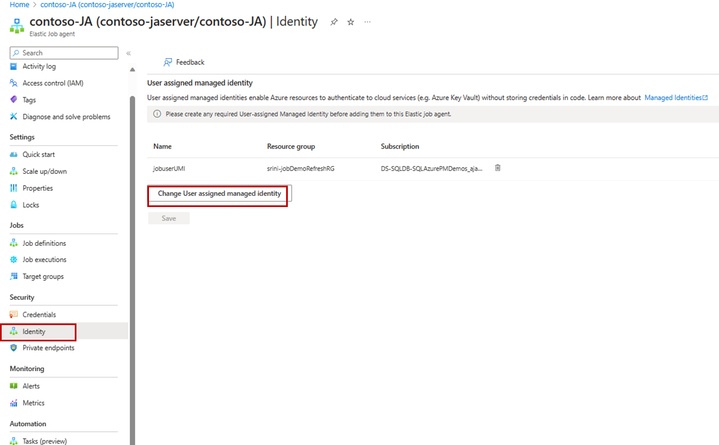Click the Elastic Job agent resource icon
This screenshot has width=719, height=445.
(x=17, y=26)
